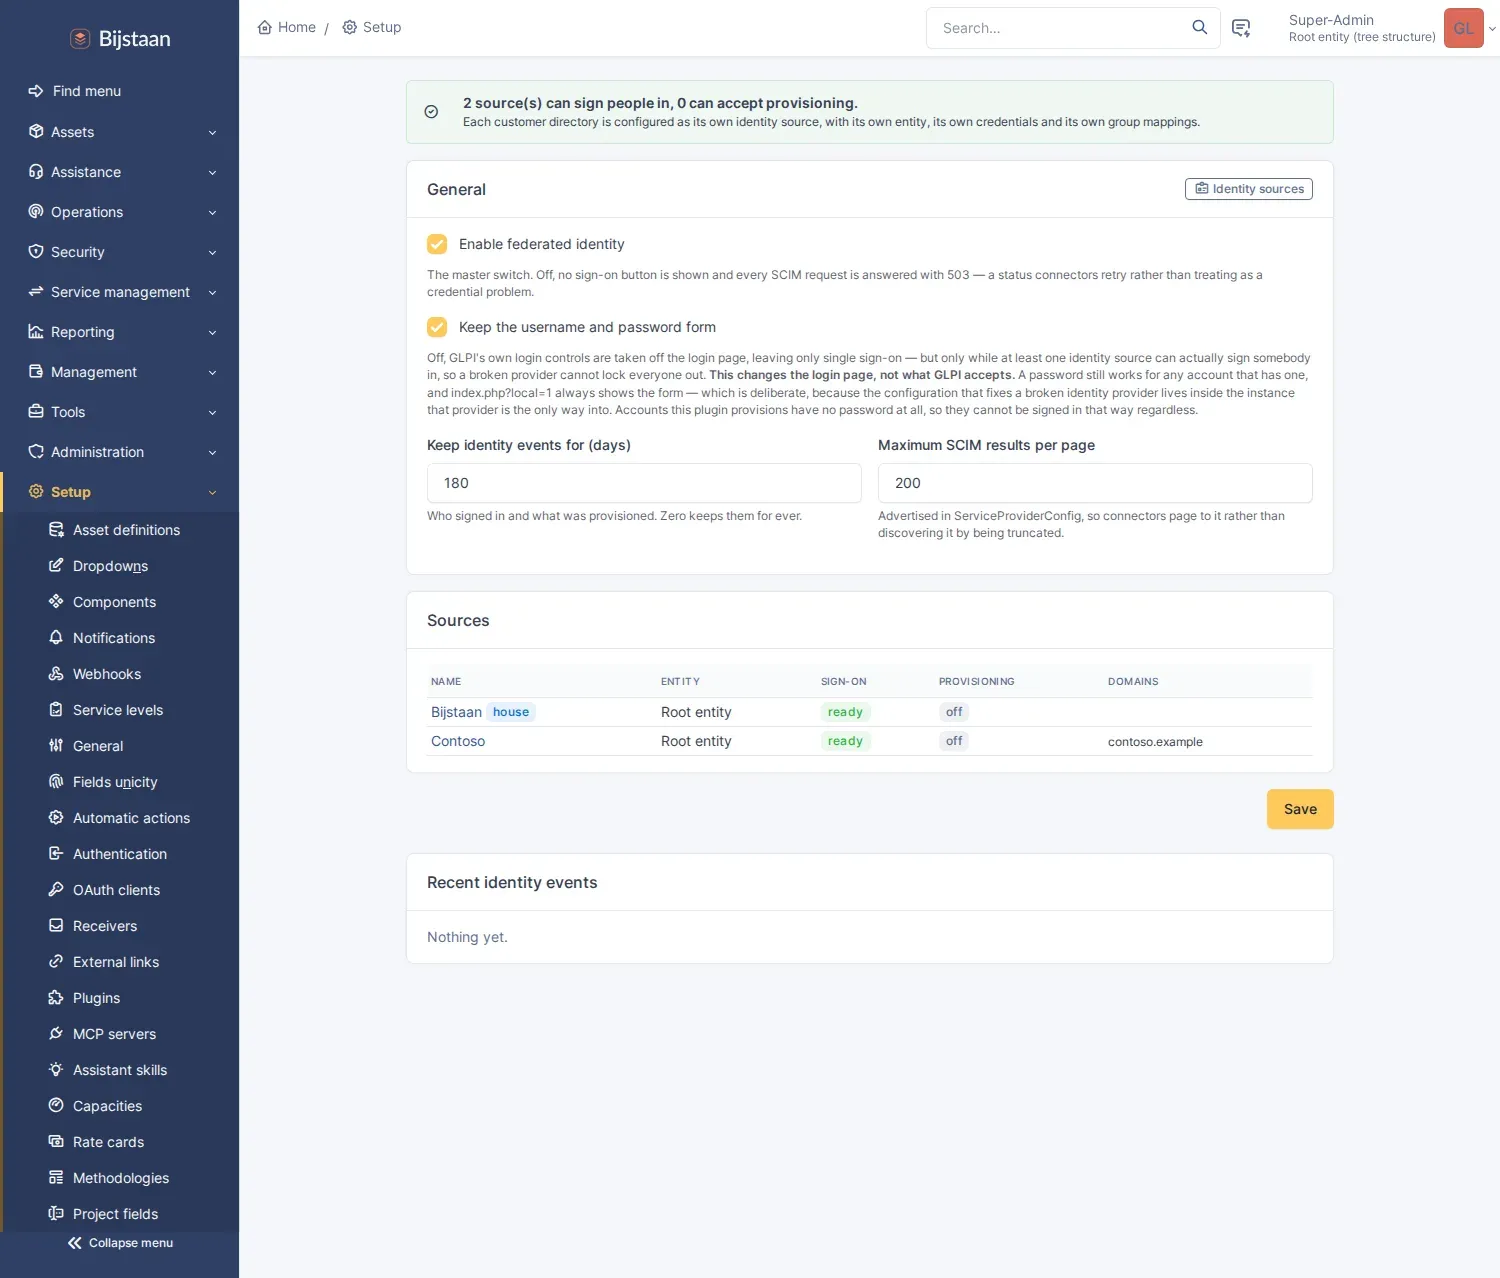This screenshot has height=1278, width=1500.
Task: Click the MCP servers plug icon
Action: (x=56, y=1034)
